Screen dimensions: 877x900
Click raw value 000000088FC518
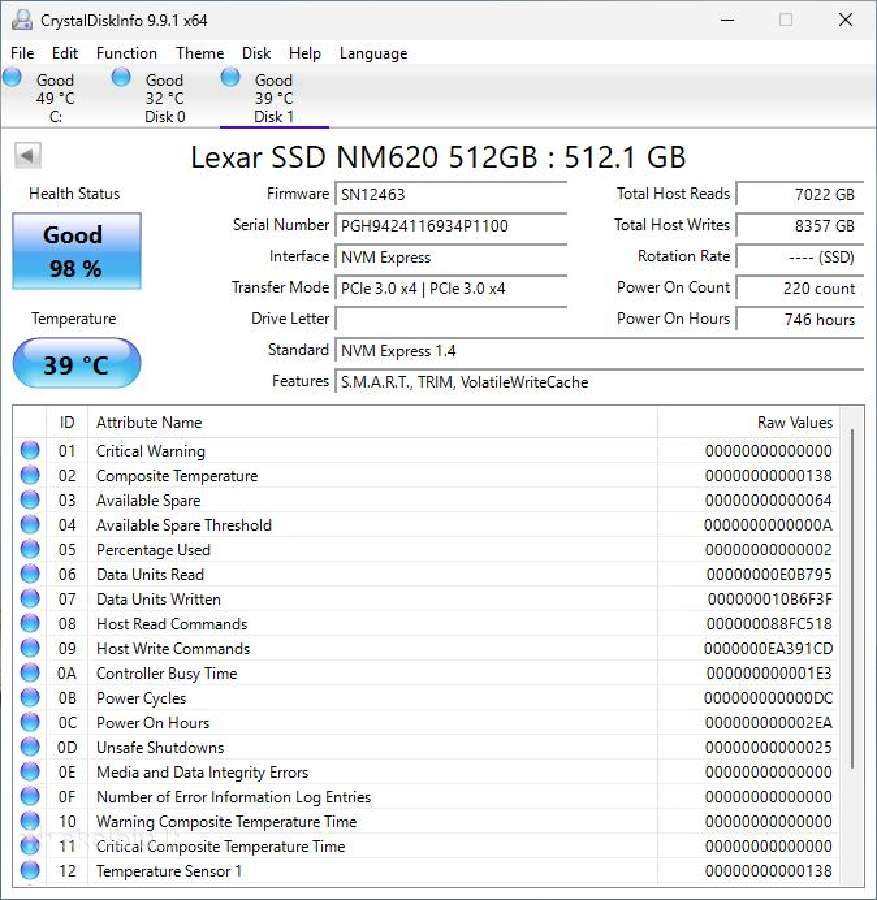(769, 623)
